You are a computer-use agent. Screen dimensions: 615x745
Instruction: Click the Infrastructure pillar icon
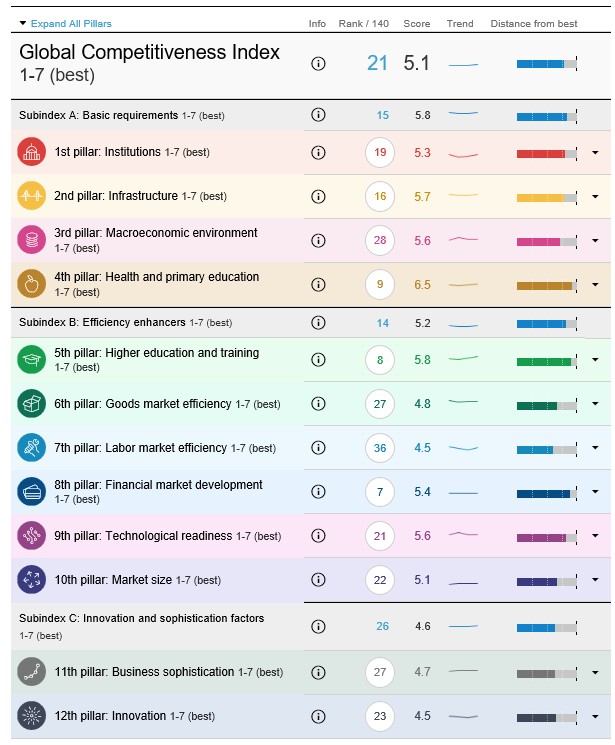coord(31,196)
